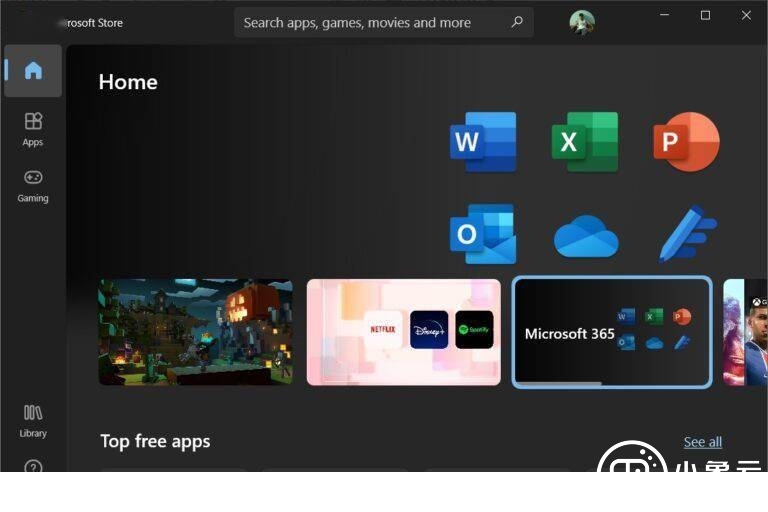Open the soccer game carousel thumbnail

[x=745, y=332]
